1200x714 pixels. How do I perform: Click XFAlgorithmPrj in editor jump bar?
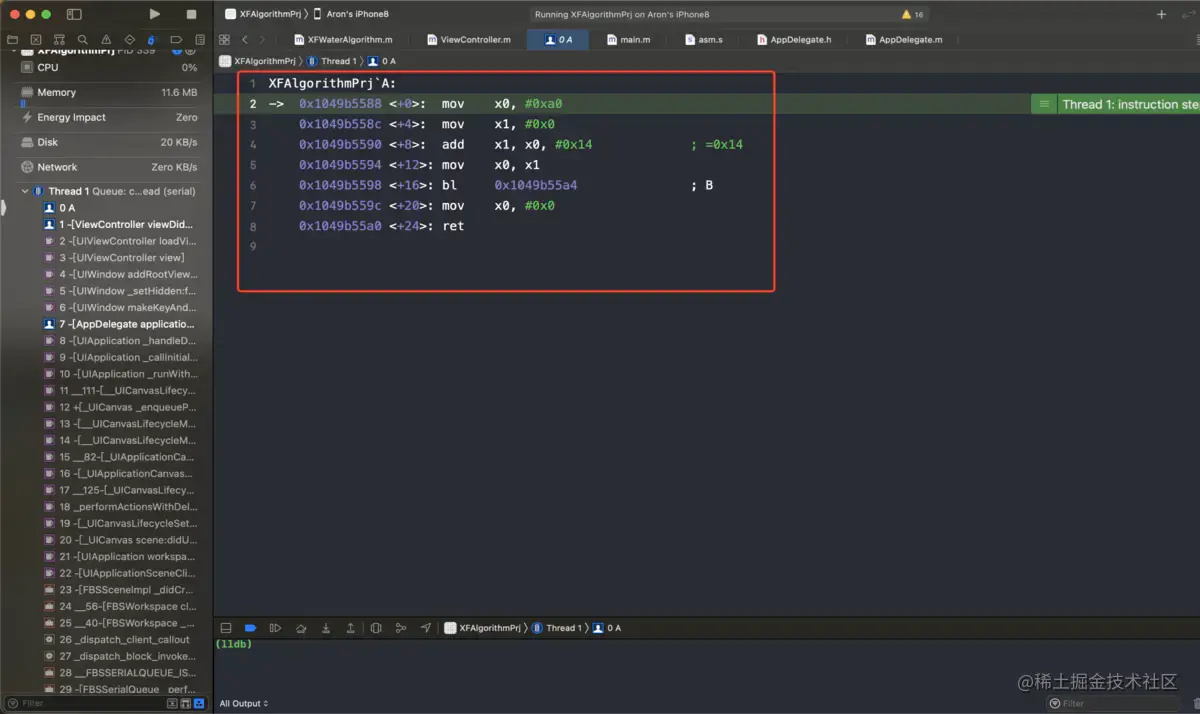[258, 61]
